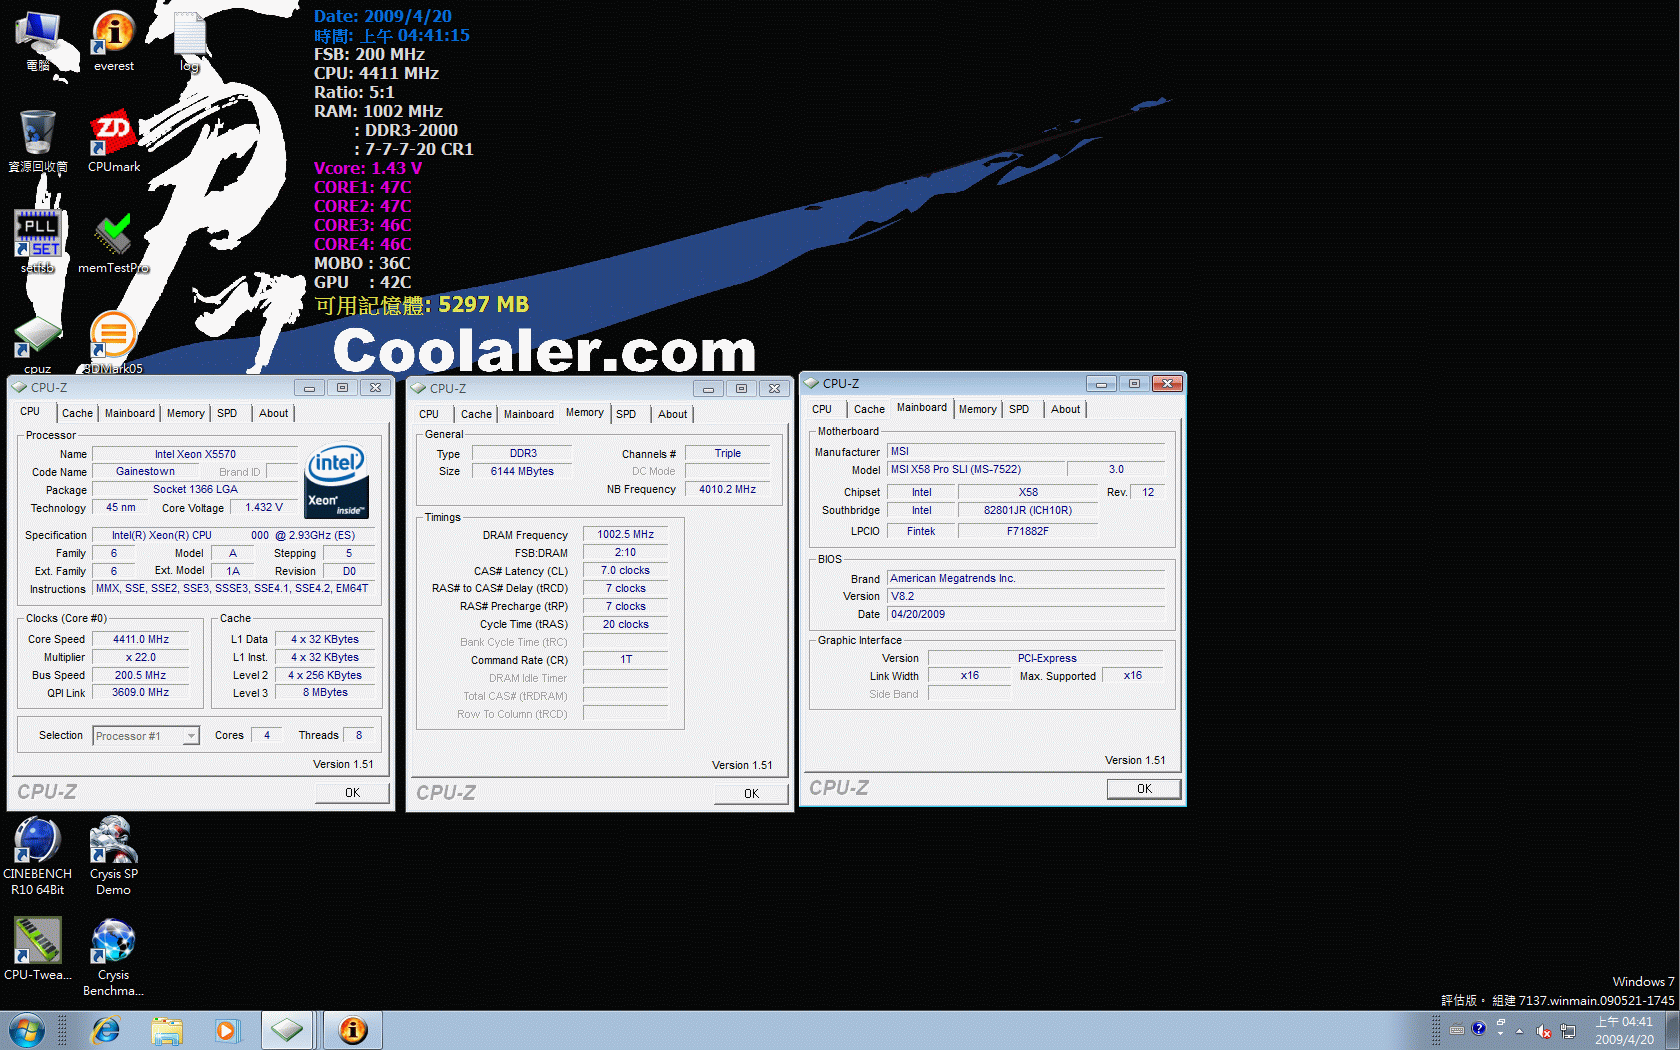Screen dimensions: 1680x1050
Task: Open Internet Explorer from the taskbar
Action: (x=105, y=1030)
